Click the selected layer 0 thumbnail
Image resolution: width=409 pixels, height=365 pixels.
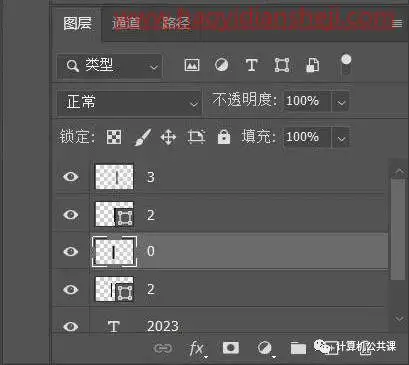114,252
